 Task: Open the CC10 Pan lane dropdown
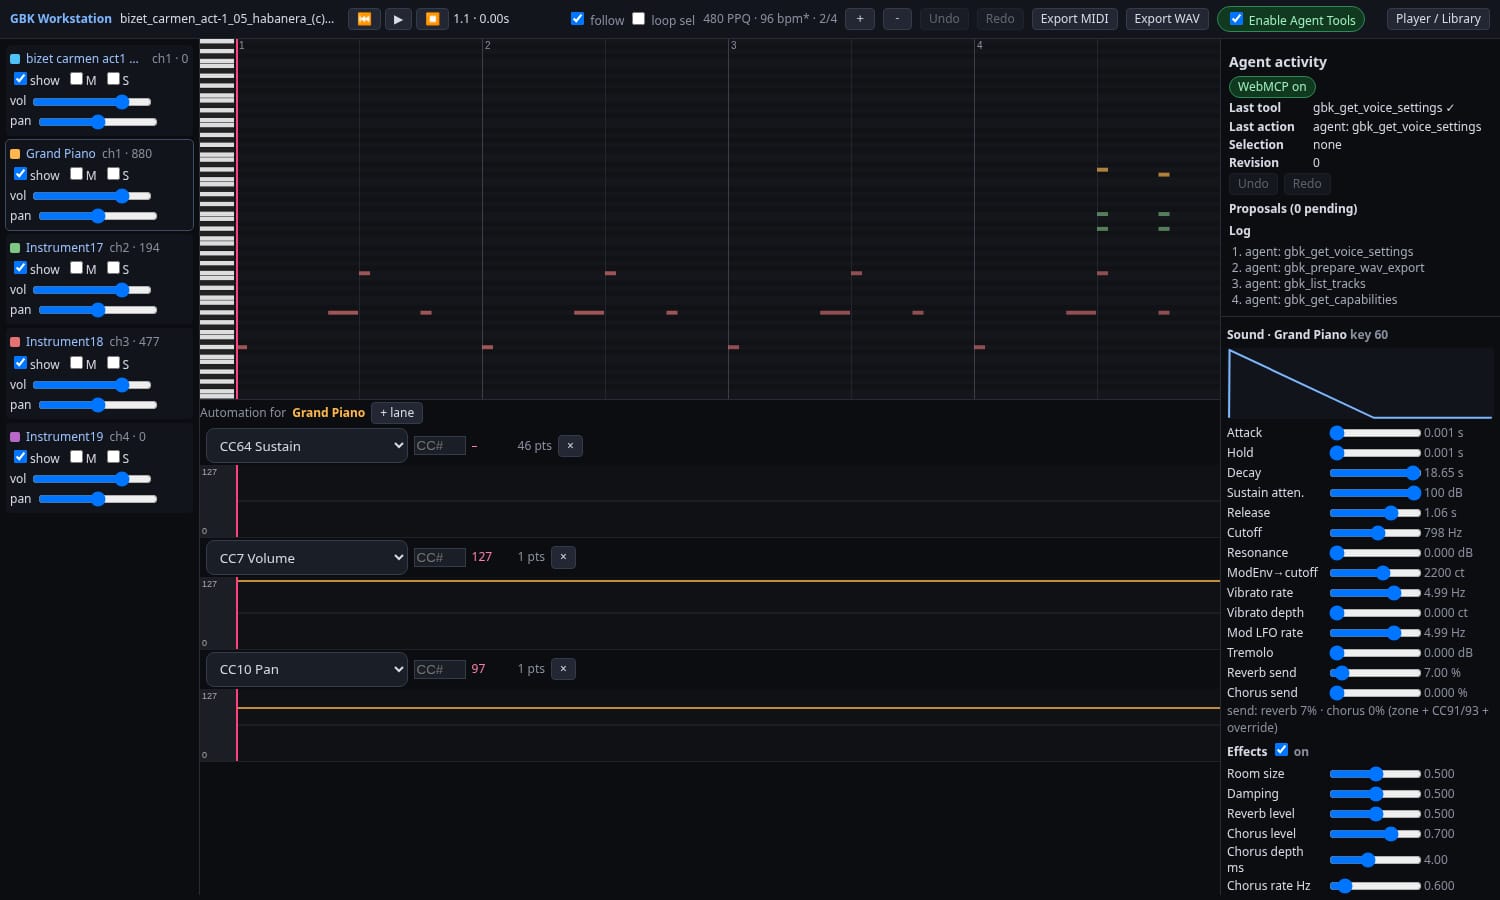pyautogui.click(x=306, y=669)
